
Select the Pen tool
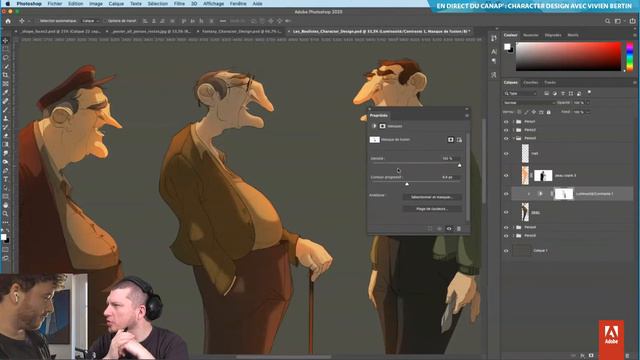[x=5, y=171]
